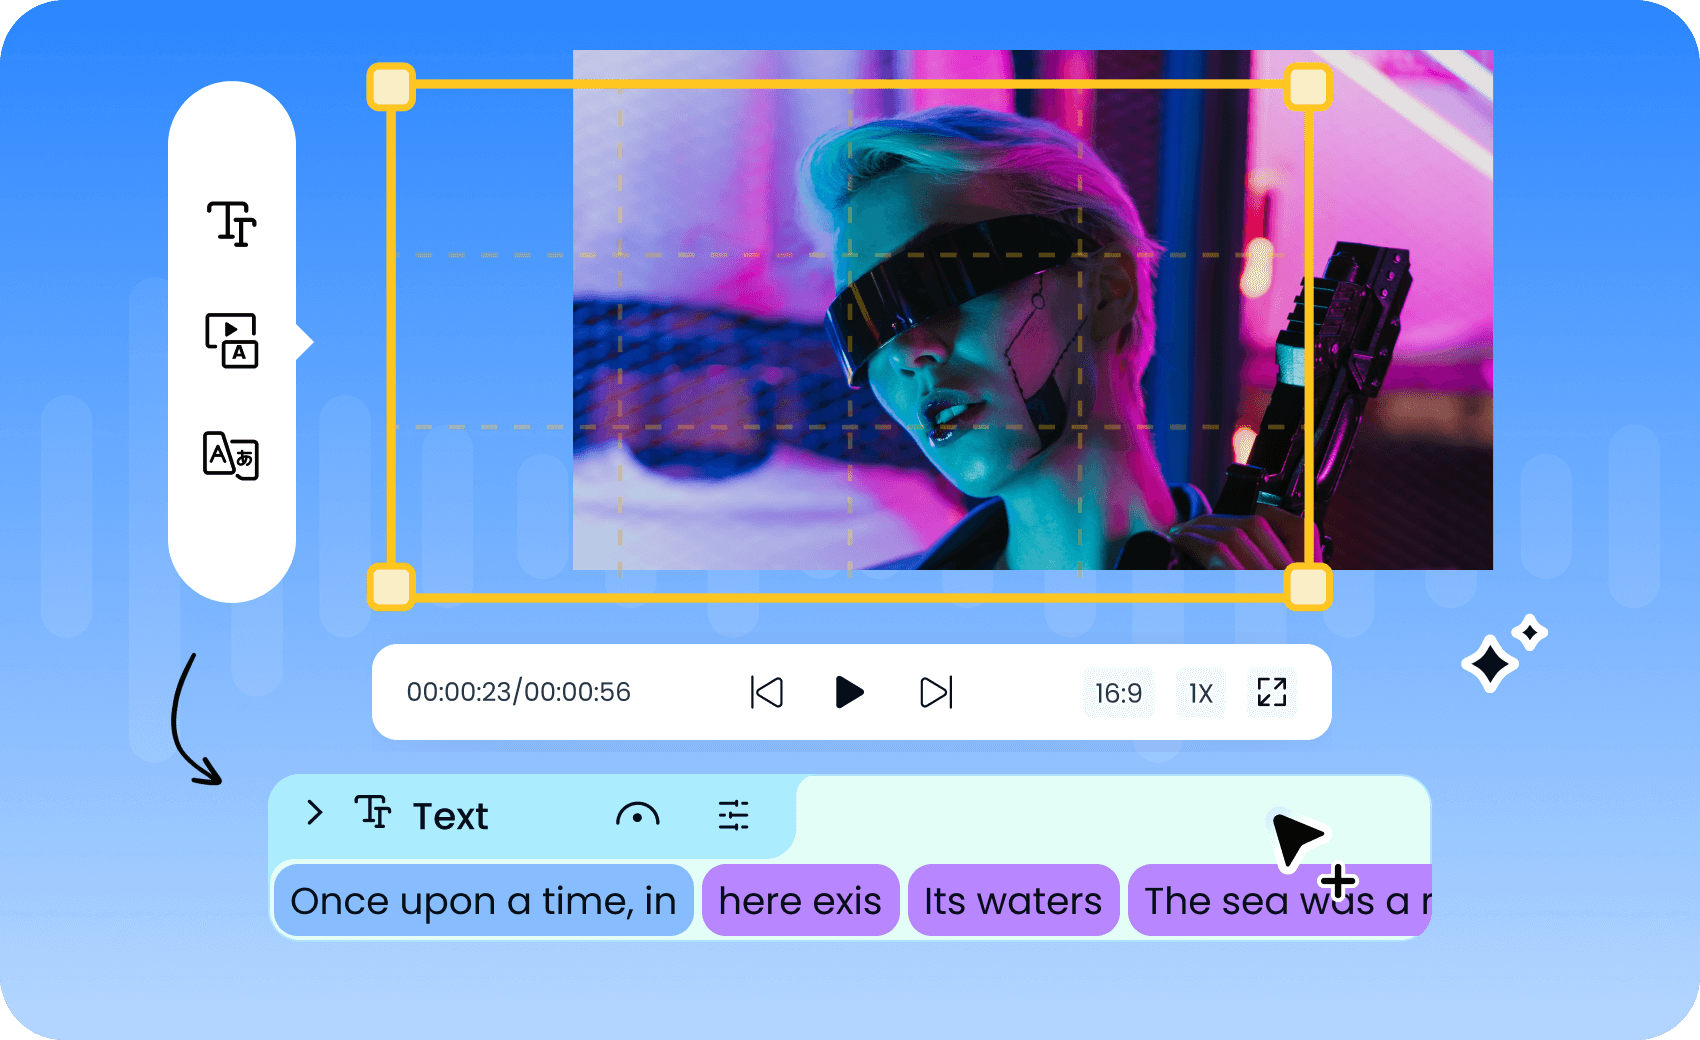Skip back to the previous frame
1700x1040 pixels.
coord(766,691)
